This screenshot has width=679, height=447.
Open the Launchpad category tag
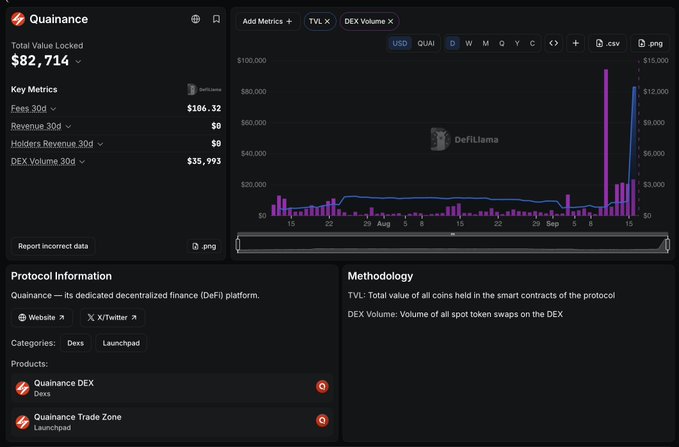(x=121, y=343)
